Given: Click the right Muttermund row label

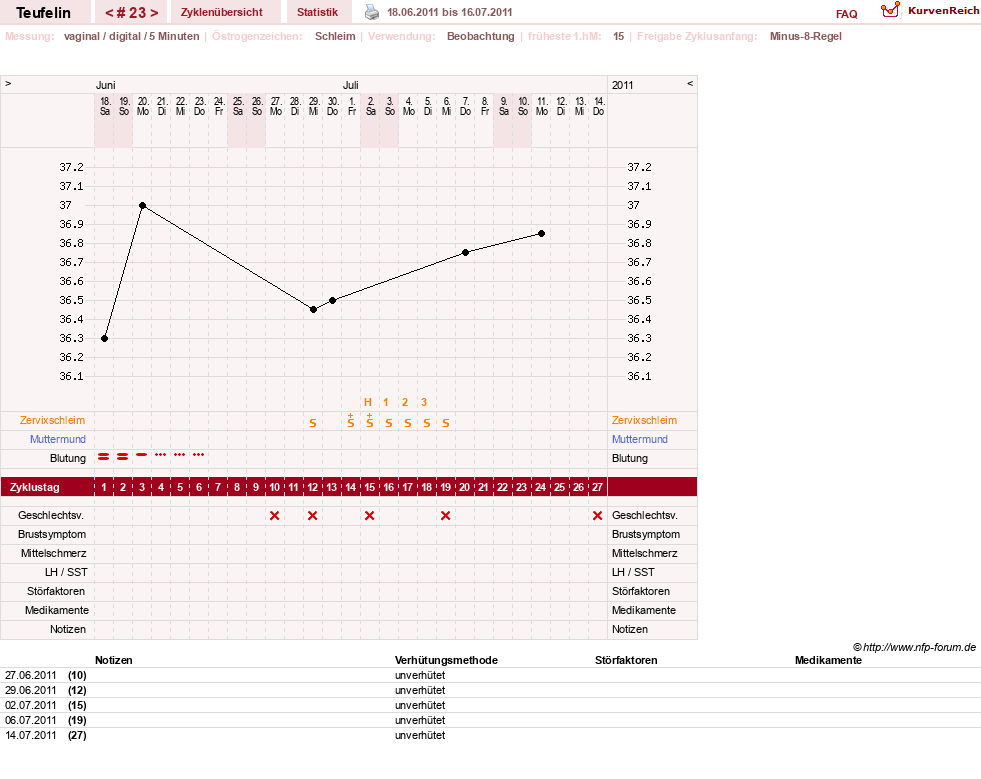Looking at the screenshot, I should click(x=639, y=439).
